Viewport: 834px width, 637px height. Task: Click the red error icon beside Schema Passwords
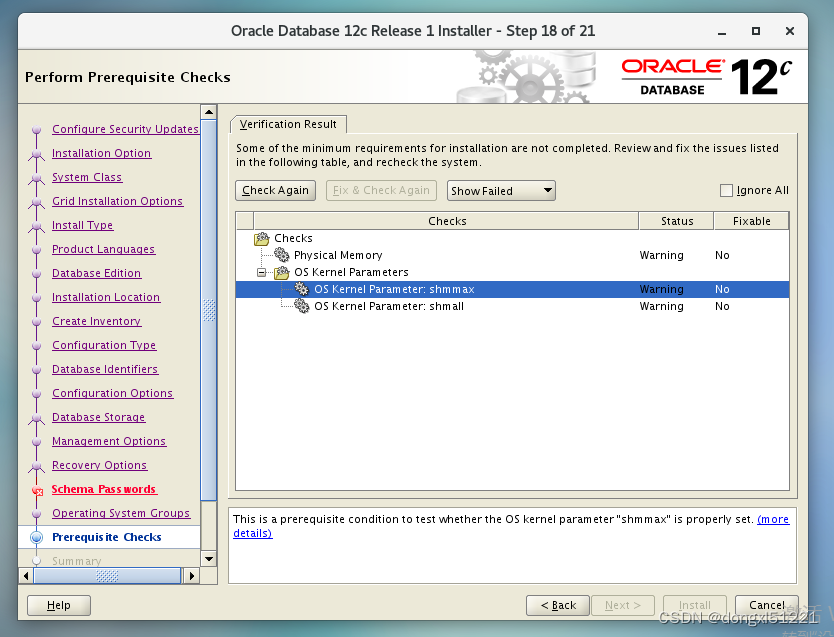pos(37,489)
